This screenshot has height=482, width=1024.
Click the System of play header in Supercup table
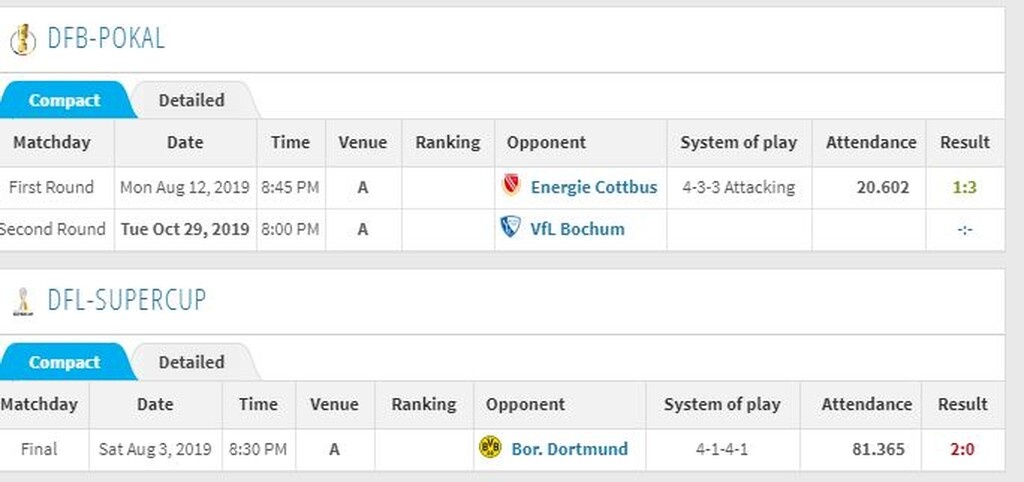point(722,404)
